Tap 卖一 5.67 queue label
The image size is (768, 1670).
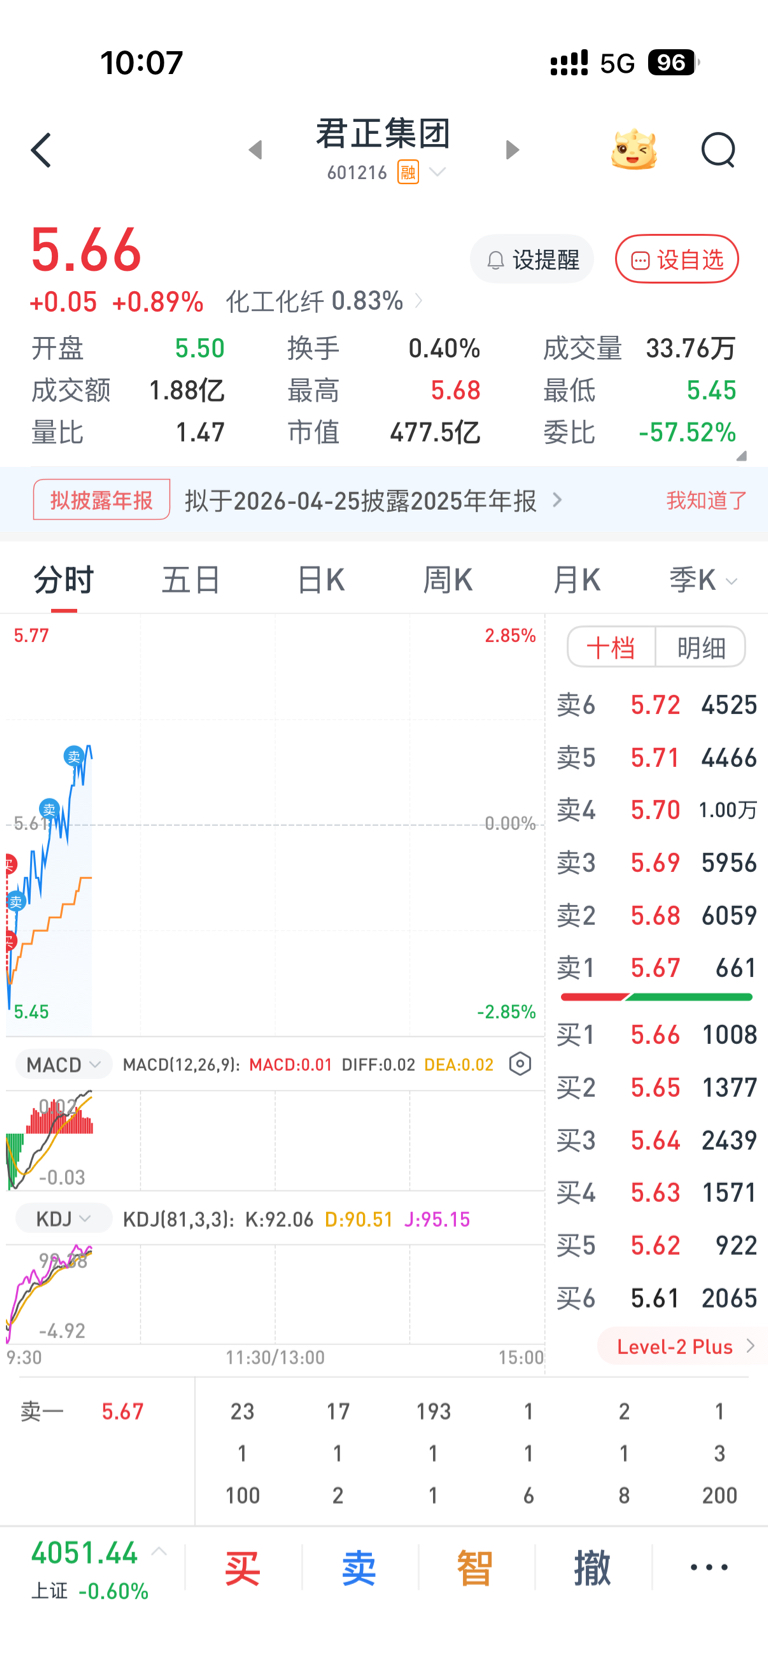(82, 1412)
